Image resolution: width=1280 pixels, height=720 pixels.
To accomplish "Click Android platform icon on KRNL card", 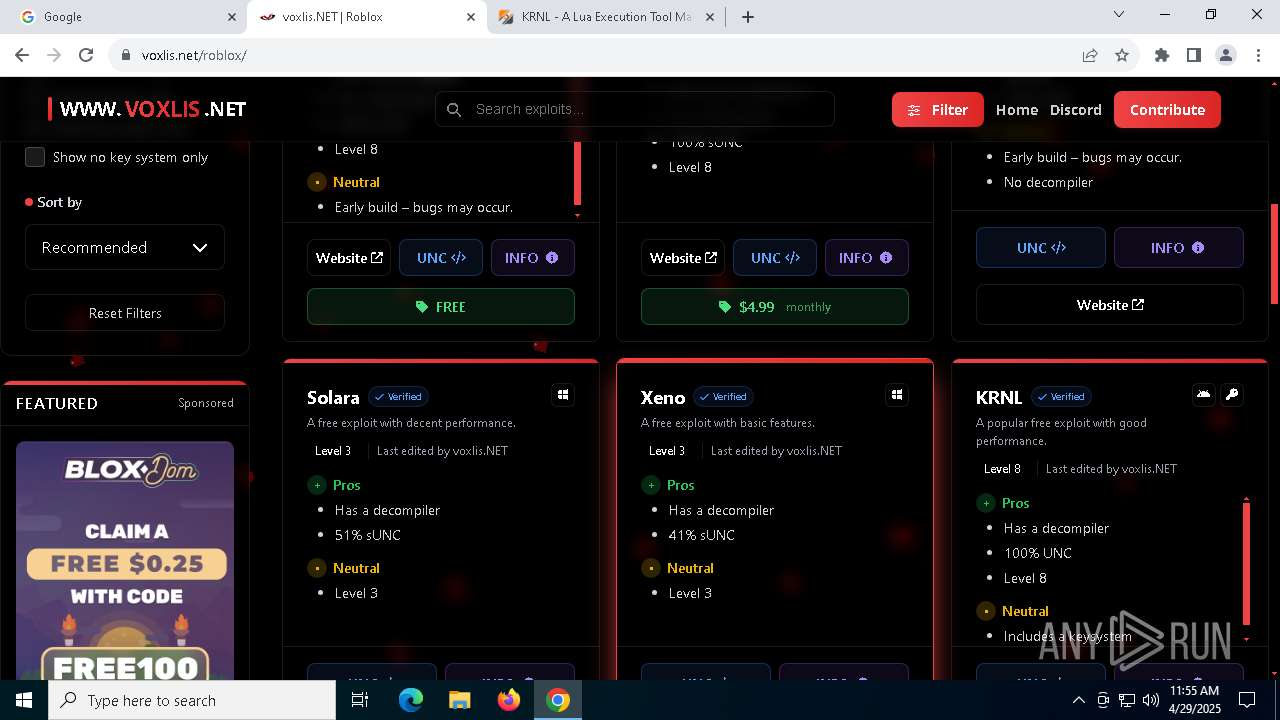I will tap(1204, 394).
